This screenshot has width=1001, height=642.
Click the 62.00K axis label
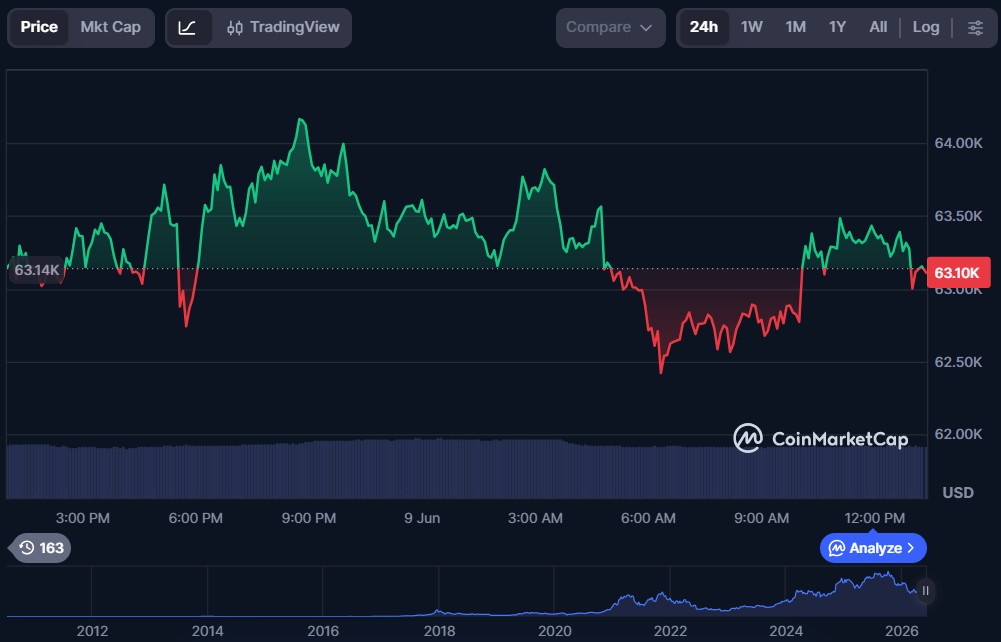coord(958,434)
